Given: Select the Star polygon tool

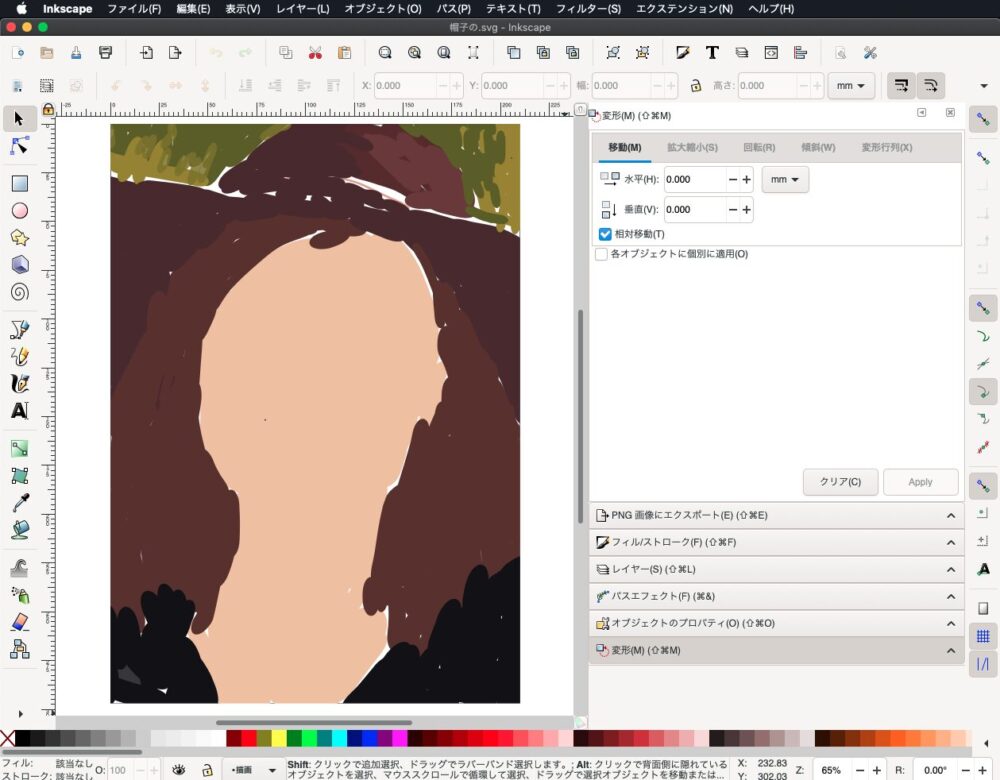Looking at the screenshot, I should (x=19, y=238).
